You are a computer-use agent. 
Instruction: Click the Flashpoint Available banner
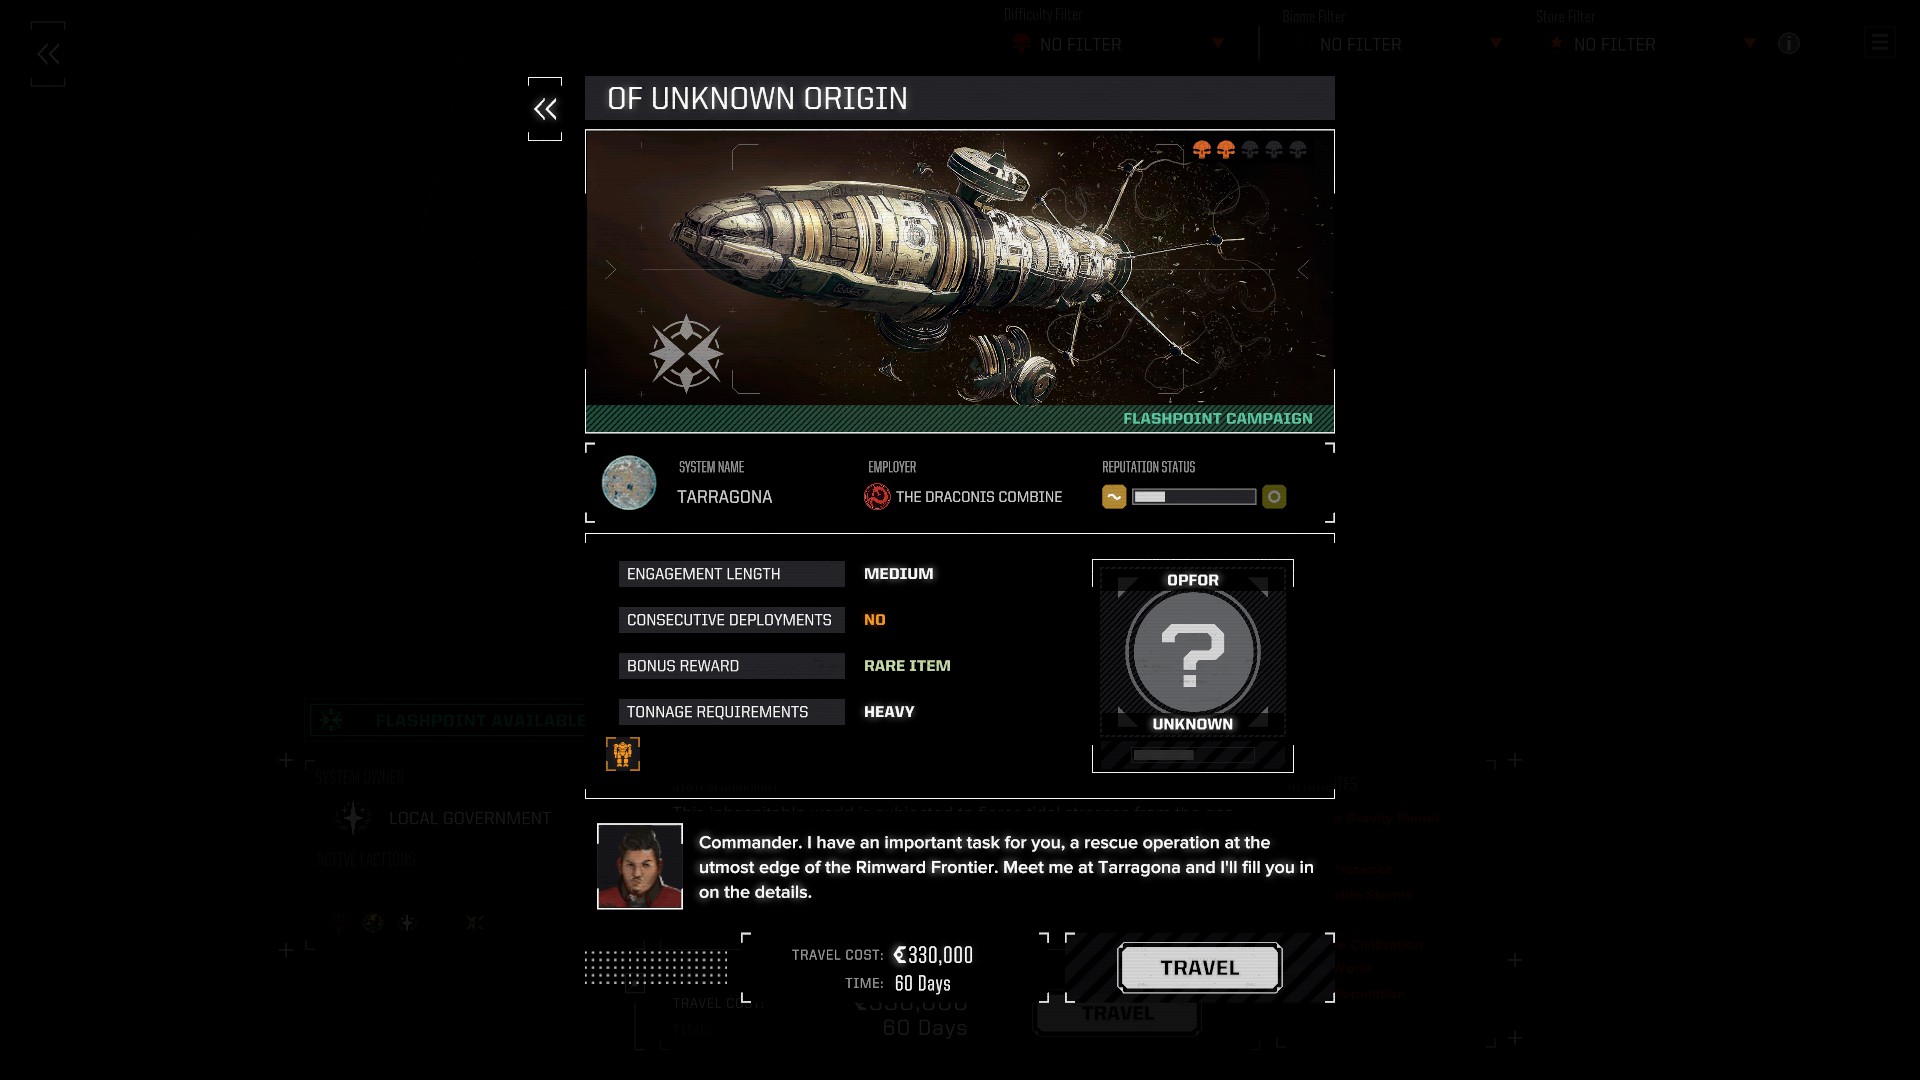pyautogui.click(x=448, y=720)
